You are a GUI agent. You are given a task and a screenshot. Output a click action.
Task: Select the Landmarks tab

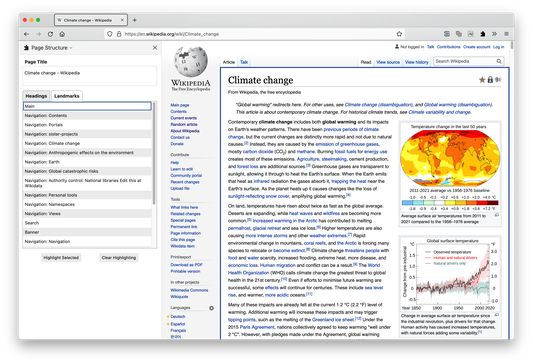[67, 96]
